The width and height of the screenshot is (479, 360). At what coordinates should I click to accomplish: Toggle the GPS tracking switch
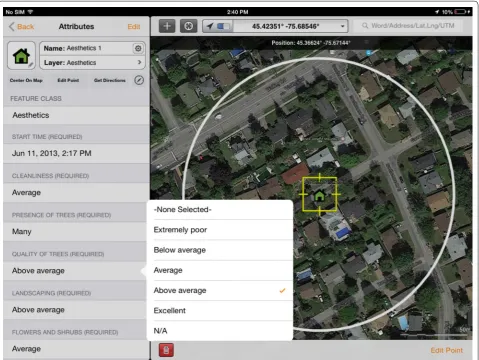(223, 26)
